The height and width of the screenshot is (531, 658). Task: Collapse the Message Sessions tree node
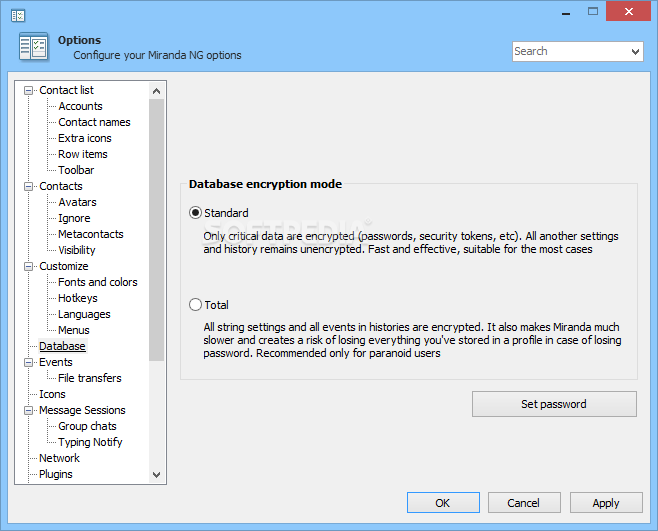tap(28, 410)
